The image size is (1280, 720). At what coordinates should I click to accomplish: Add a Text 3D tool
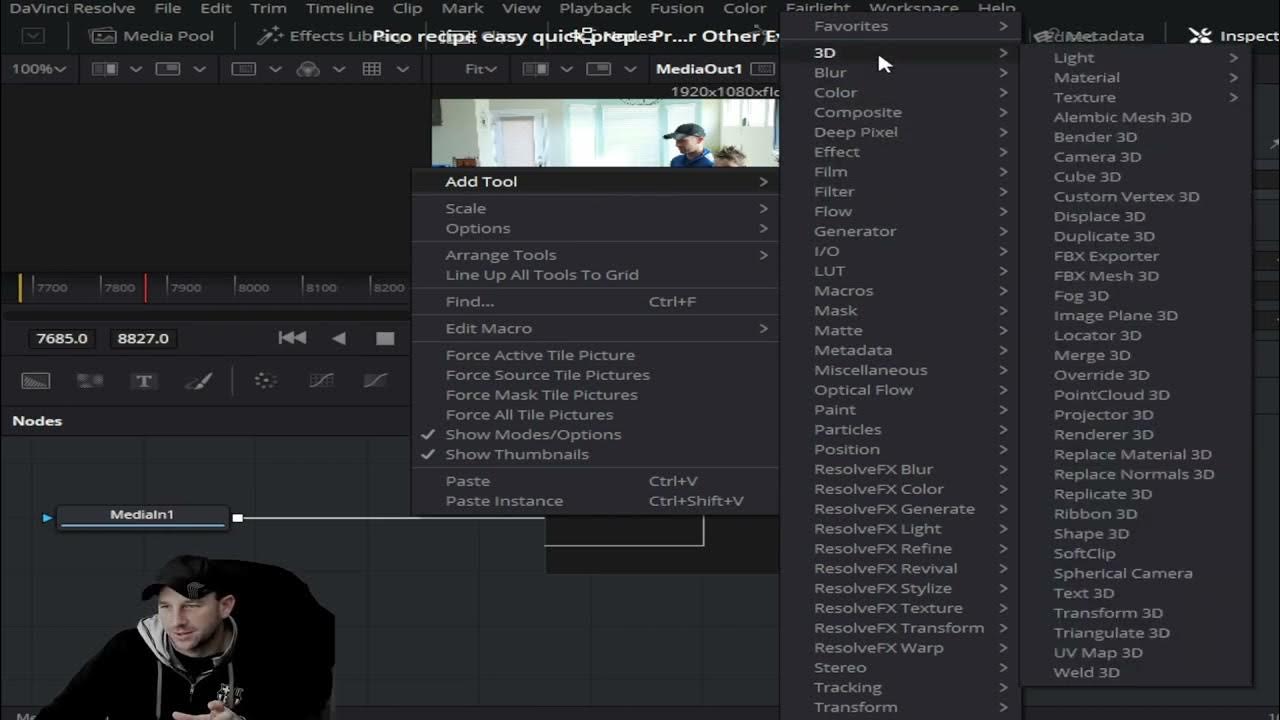(x=1136, y=593)
